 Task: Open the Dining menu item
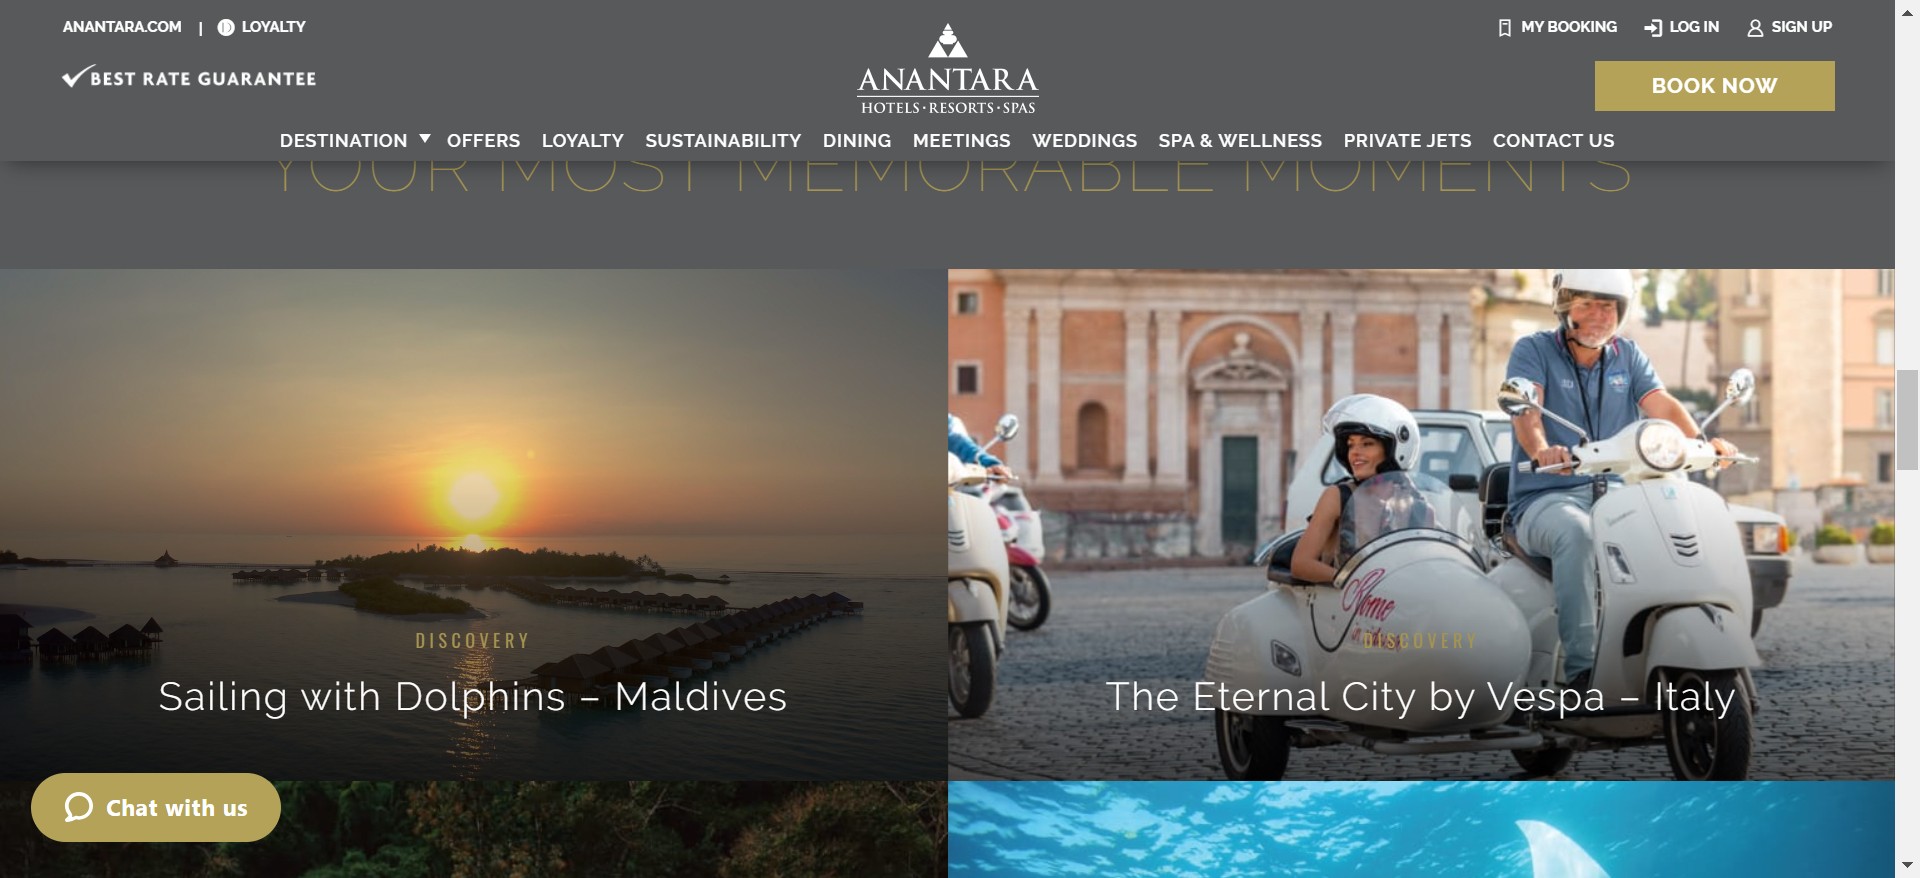857,141
